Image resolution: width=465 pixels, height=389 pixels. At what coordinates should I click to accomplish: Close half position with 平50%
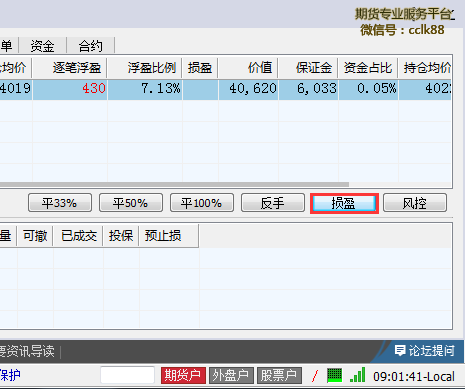(x=131, y=203)
